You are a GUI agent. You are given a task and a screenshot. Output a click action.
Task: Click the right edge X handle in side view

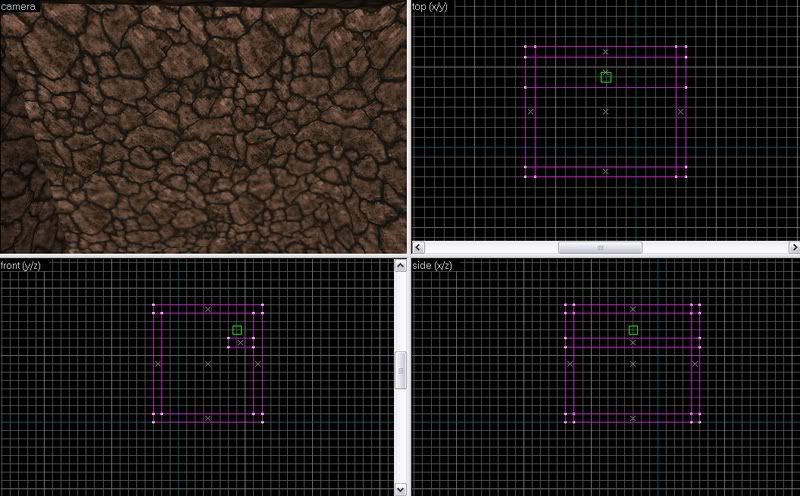coord(695,364)
